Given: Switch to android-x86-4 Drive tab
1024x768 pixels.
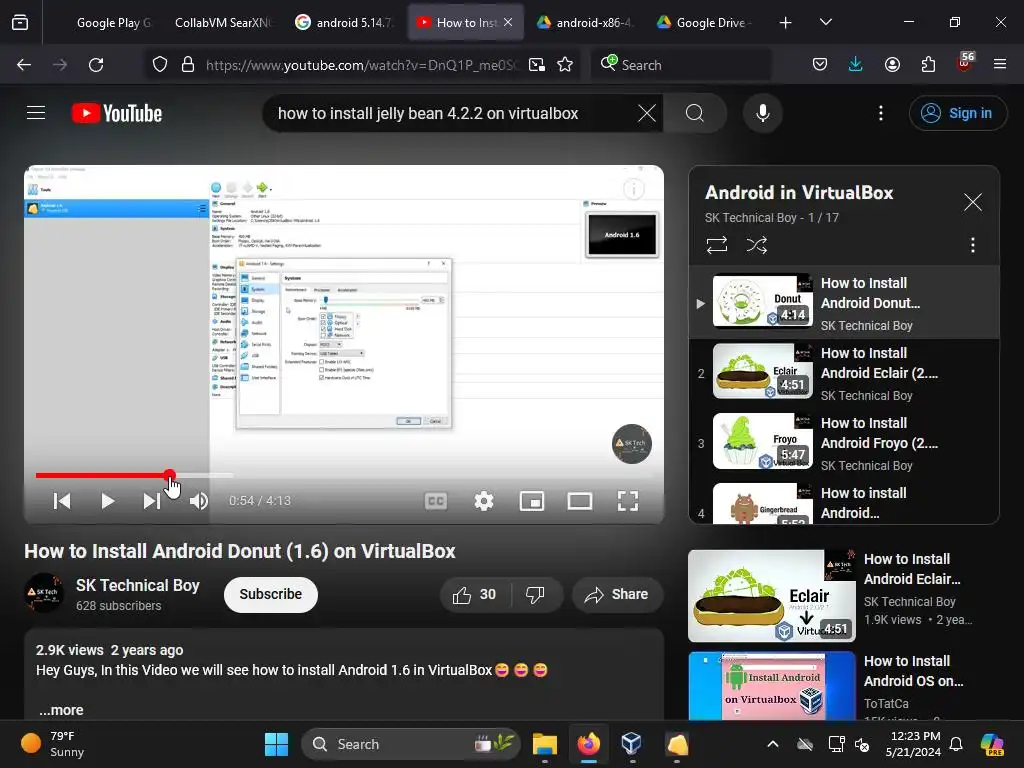Looking at the screenshot, I should coord(586,22).
